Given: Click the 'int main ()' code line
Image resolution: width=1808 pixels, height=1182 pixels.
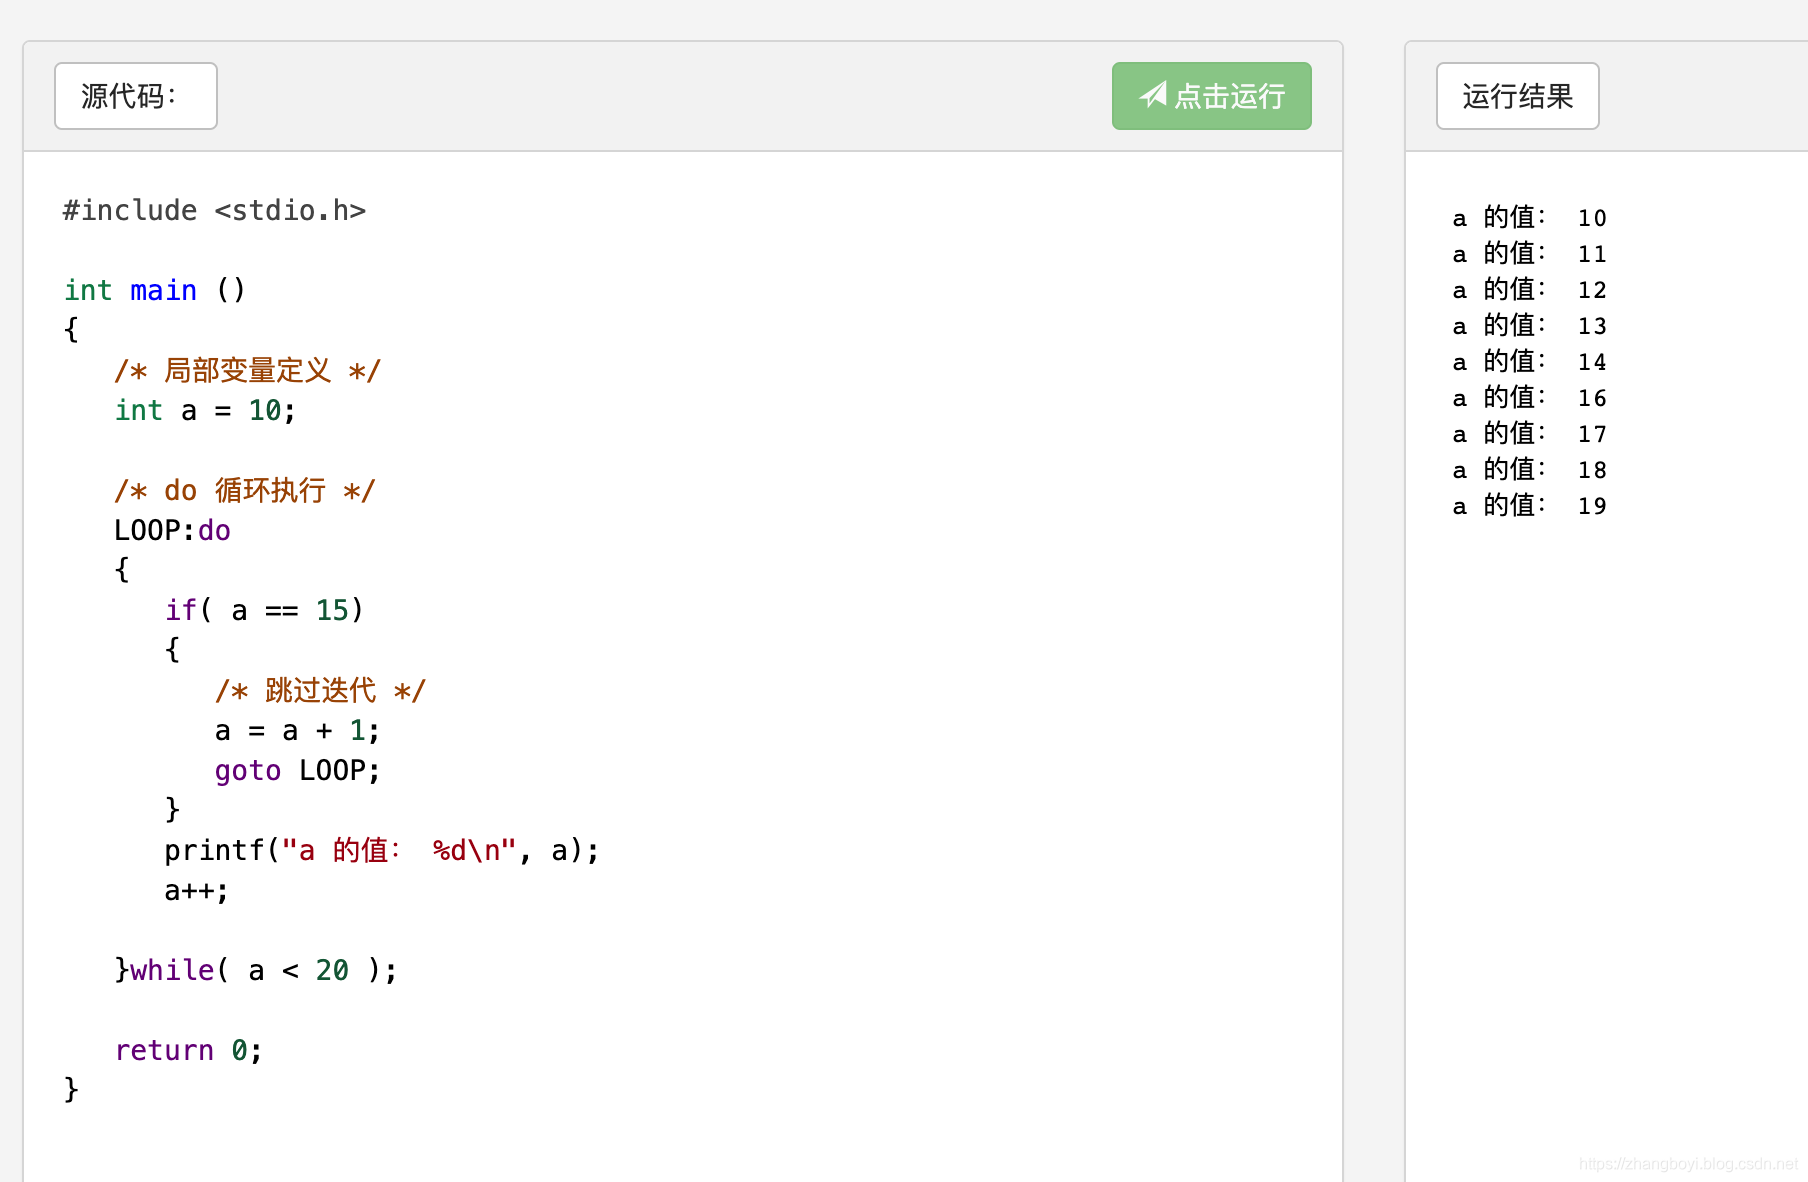Looking at the screenshot, I should pos(155,290).
